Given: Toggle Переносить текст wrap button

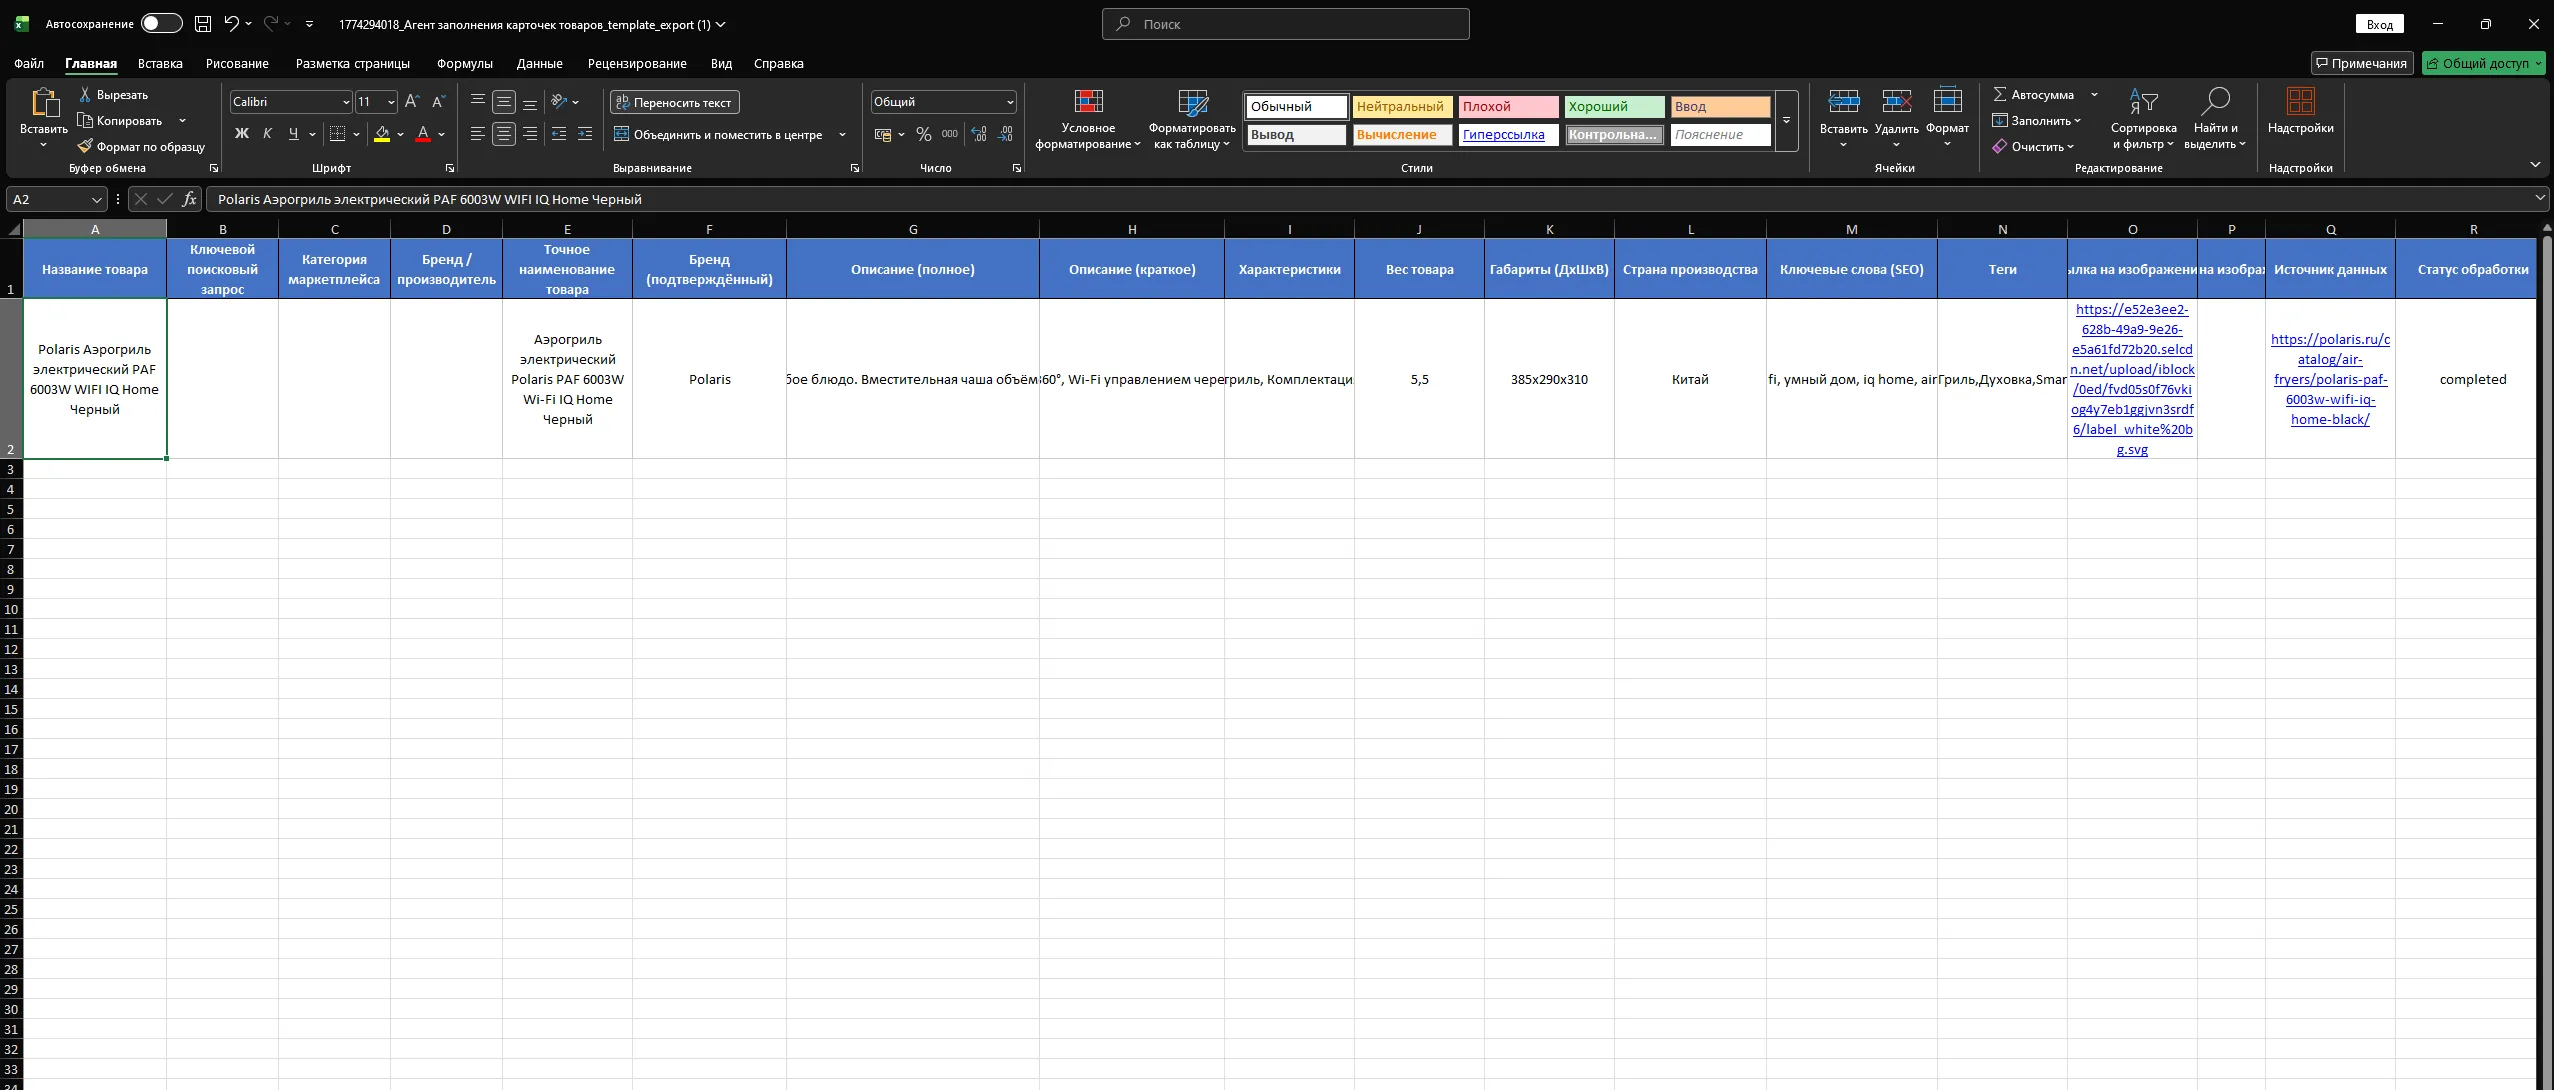Looking at the screenshot, I should (674, 102).
